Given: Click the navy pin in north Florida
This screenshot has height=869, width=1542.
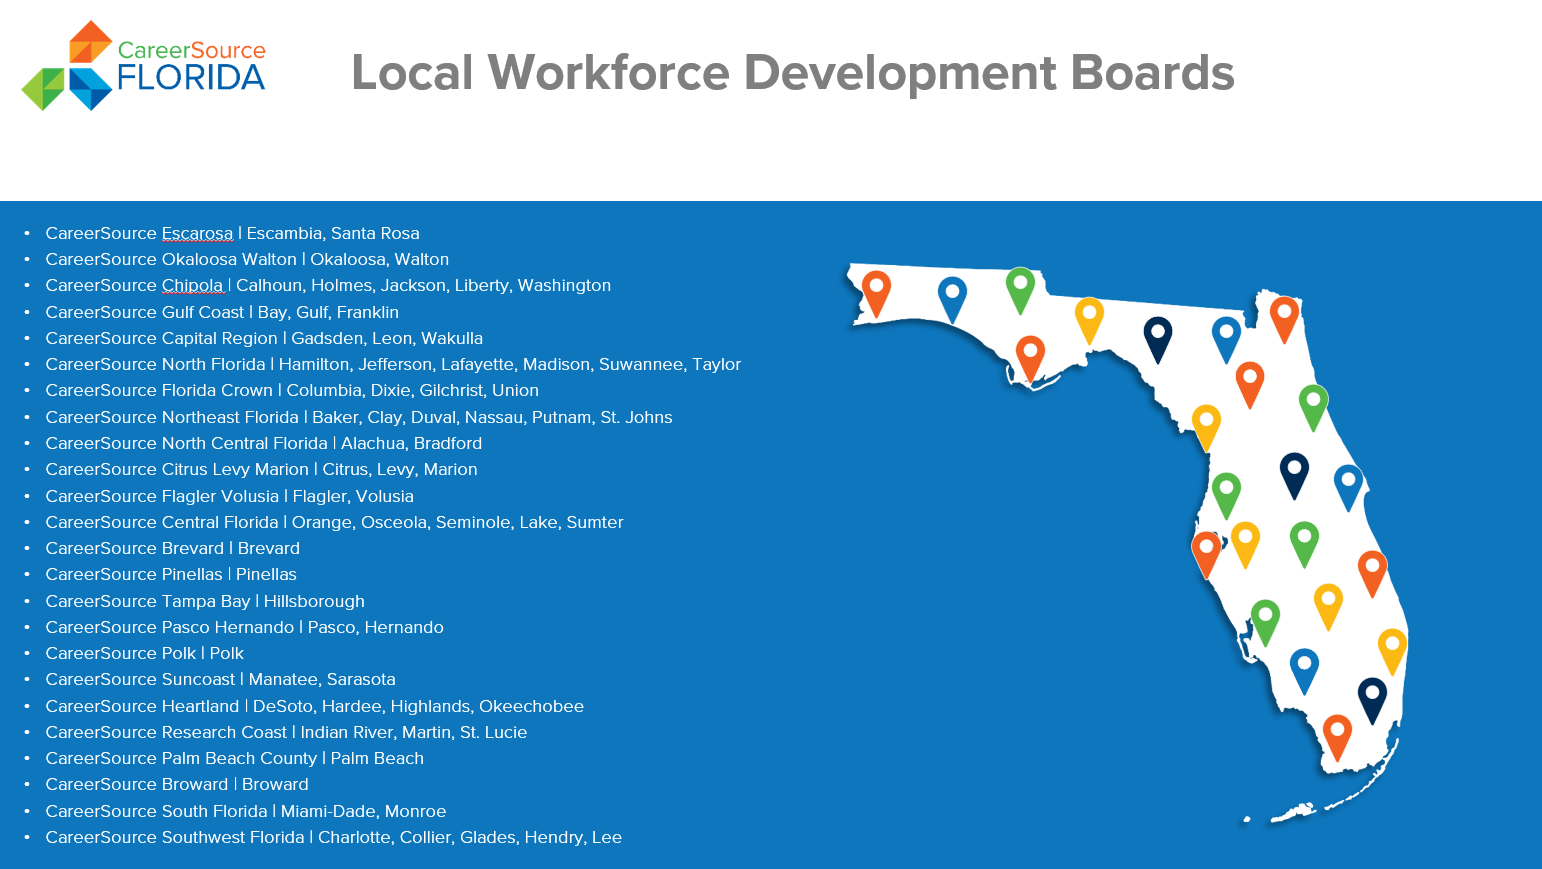Looking at the screenshot, I should click(x=1157, y=336).
